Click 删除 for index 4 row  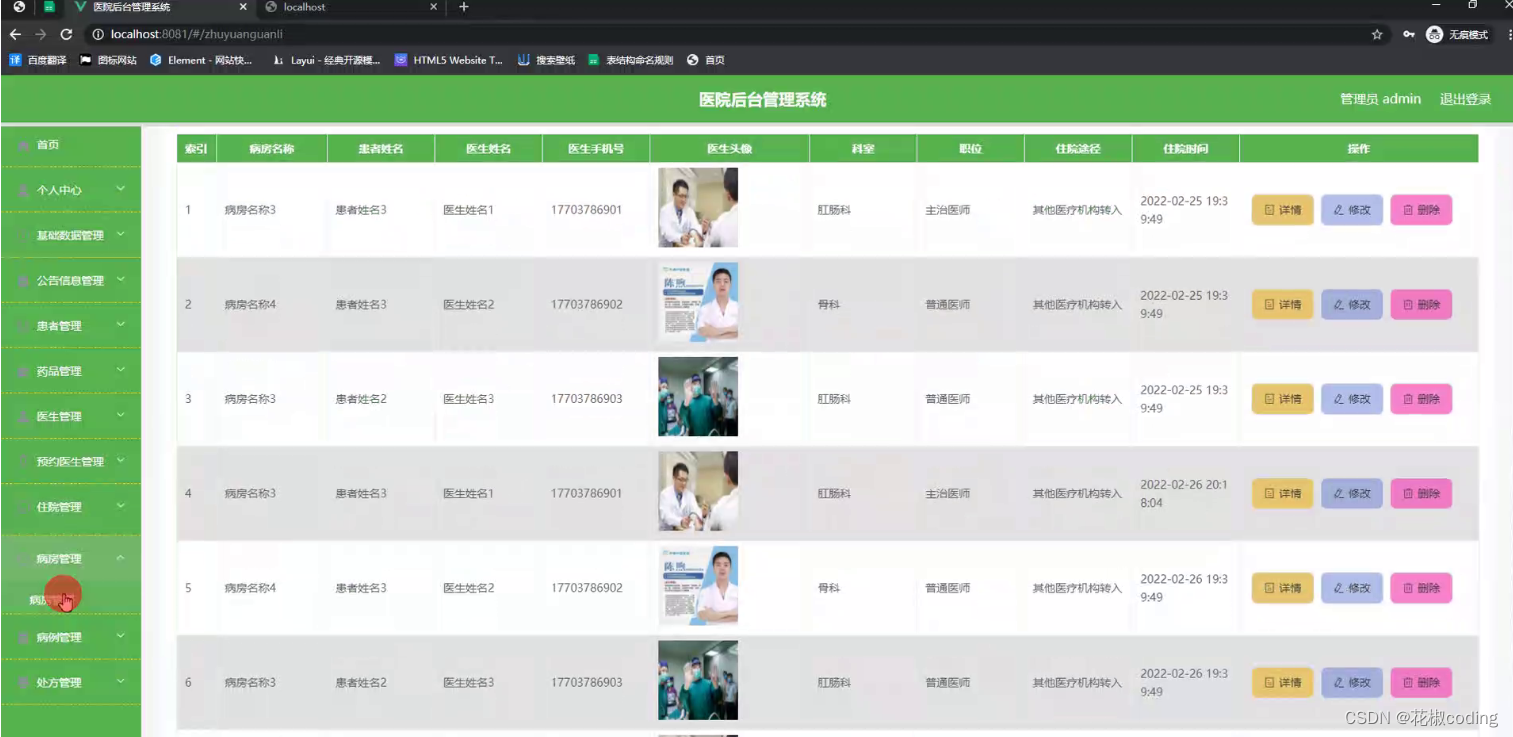(1421, 494)
